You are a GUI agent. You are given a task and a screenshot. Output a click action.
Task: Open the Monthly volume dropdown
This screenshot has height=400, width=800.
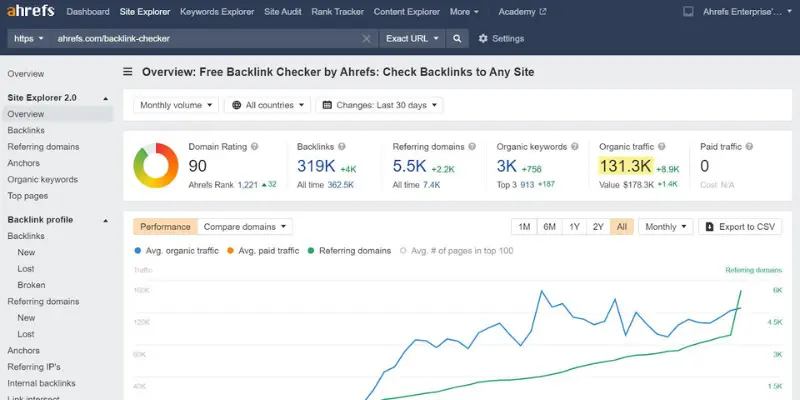[x=176, y=105]
